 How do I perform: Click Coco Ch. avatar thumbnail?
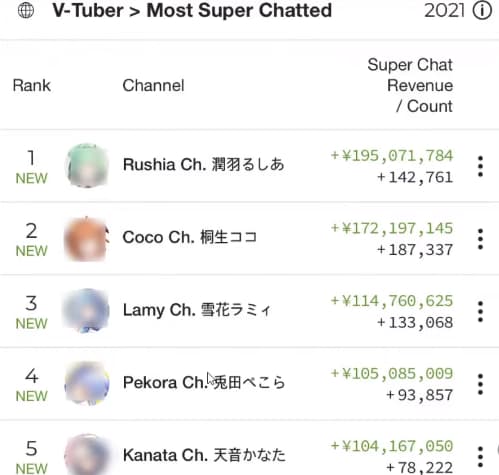coord(87,238)
